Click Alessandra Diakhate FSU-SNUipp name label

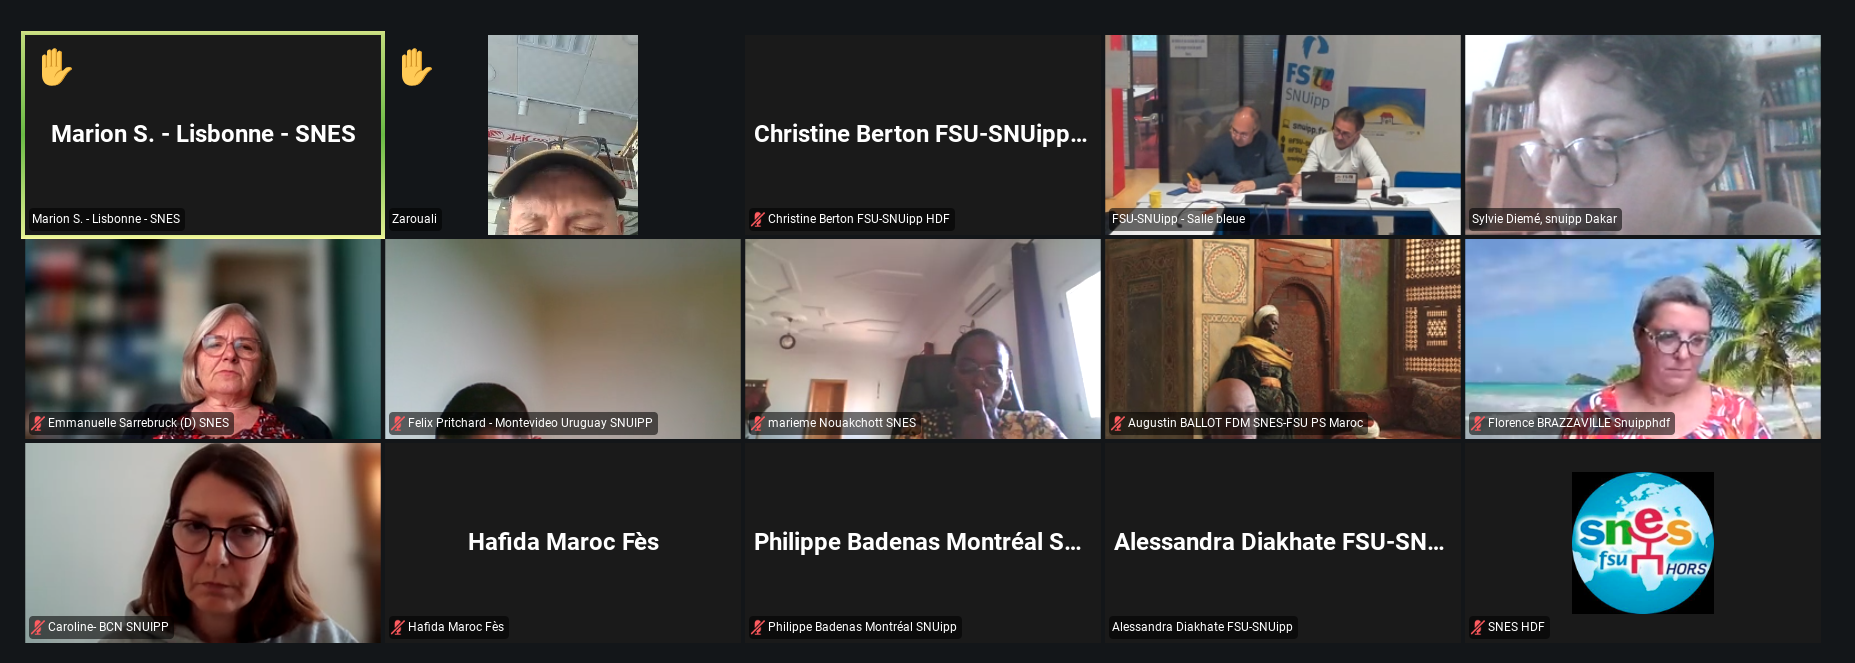[1202, 627]
